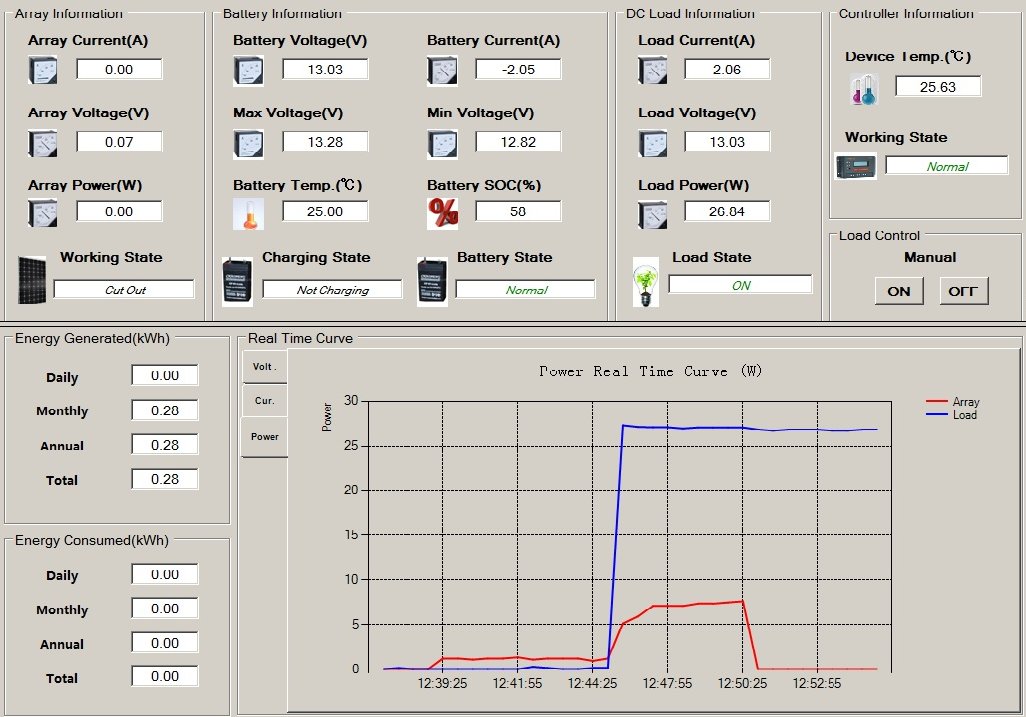This screenshot has height=717, width=1026.
Task: Switch to the Volt. curve tab
Action: click(x=264, y=367)
